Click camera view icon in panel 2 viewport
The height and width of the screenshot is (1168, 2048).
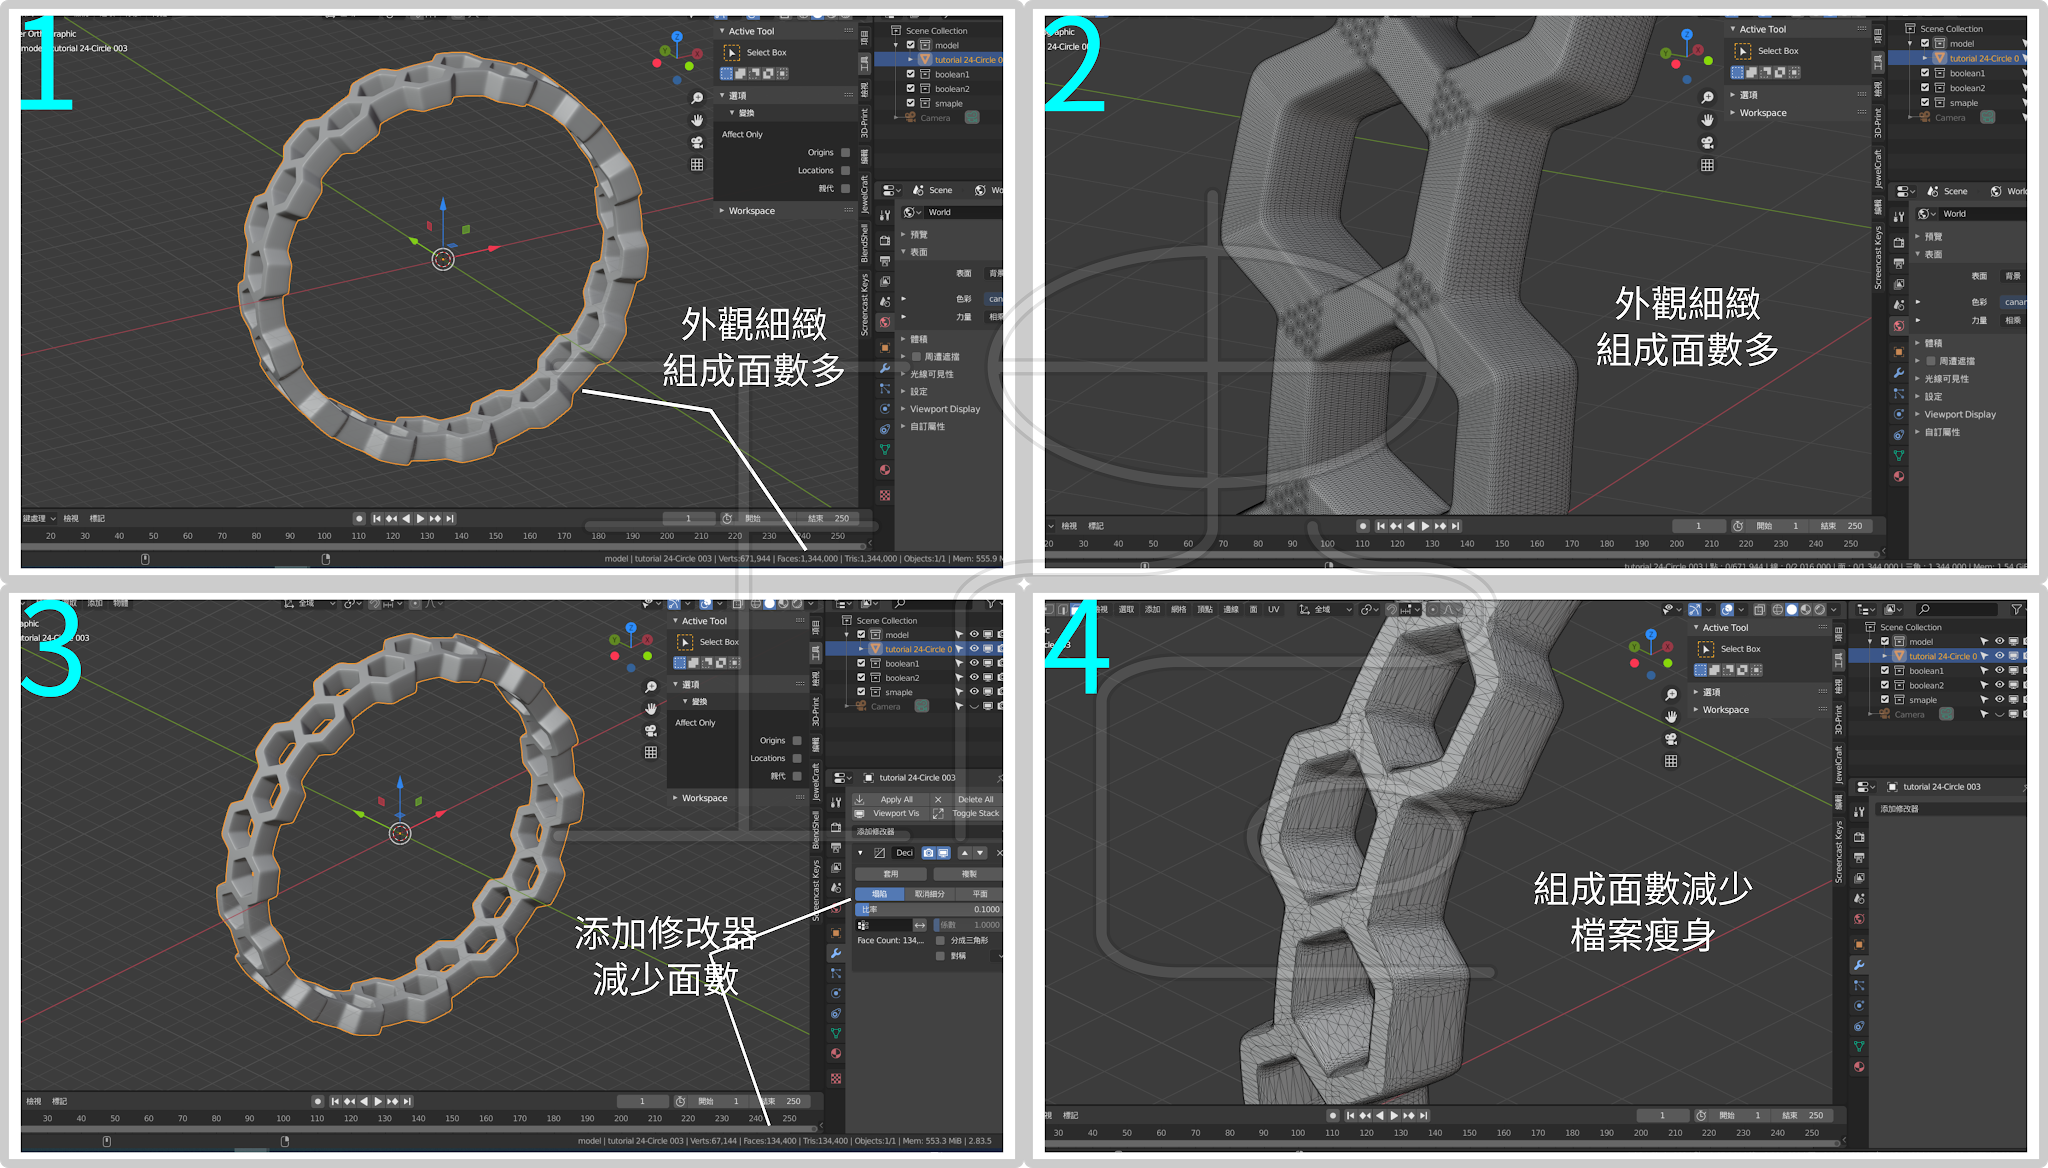click(1707, 142)
